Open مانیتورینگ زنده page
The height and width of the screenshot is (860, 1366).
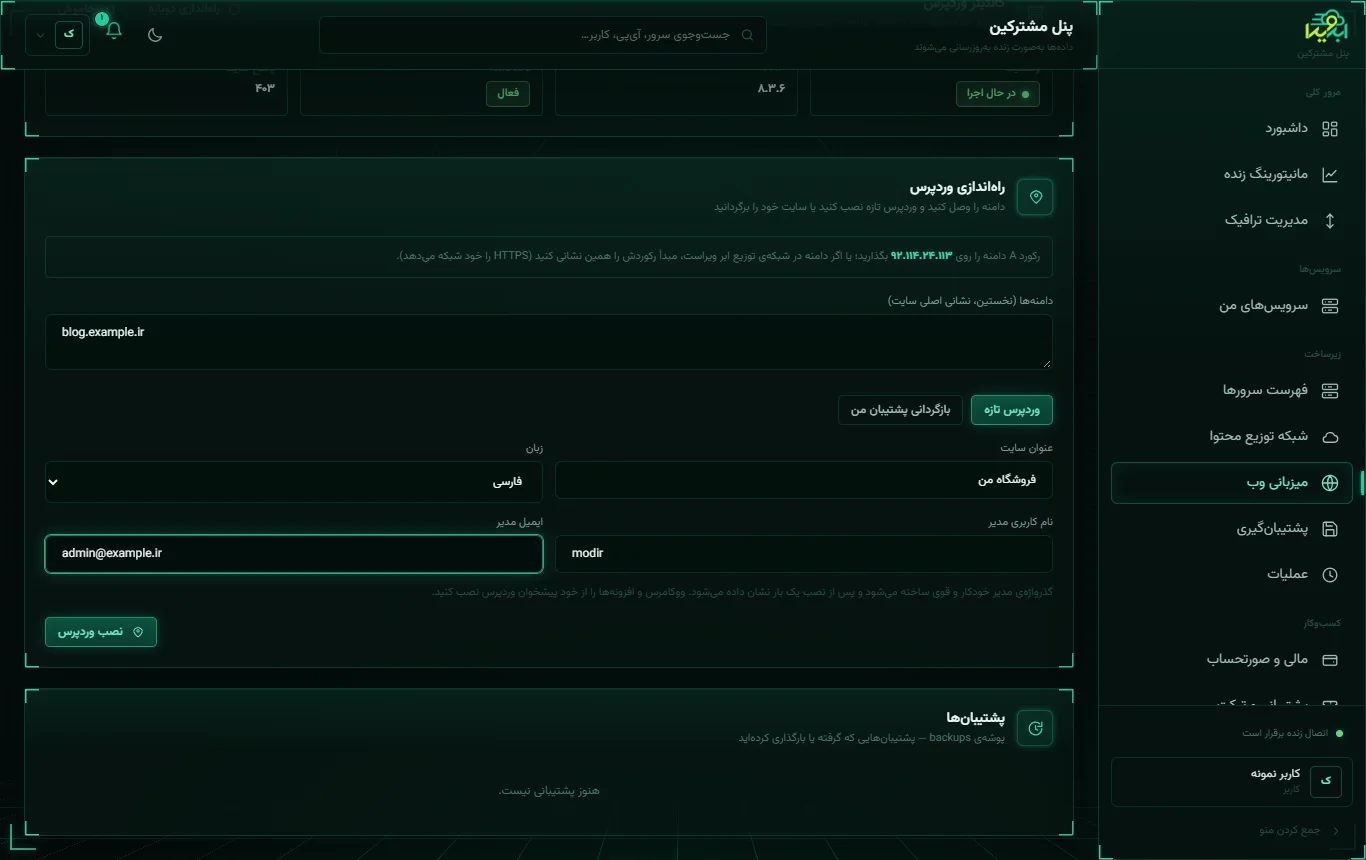(1232, 174)
